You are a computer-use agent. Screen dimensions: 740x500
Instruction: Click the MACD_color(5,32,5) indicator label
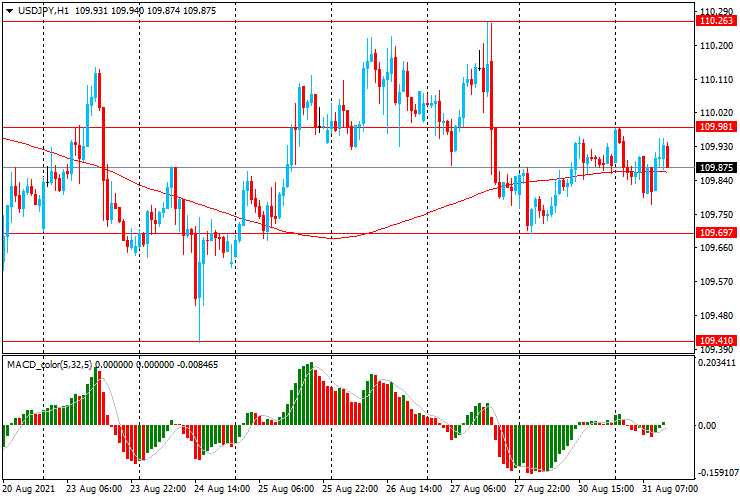point(50,364)
